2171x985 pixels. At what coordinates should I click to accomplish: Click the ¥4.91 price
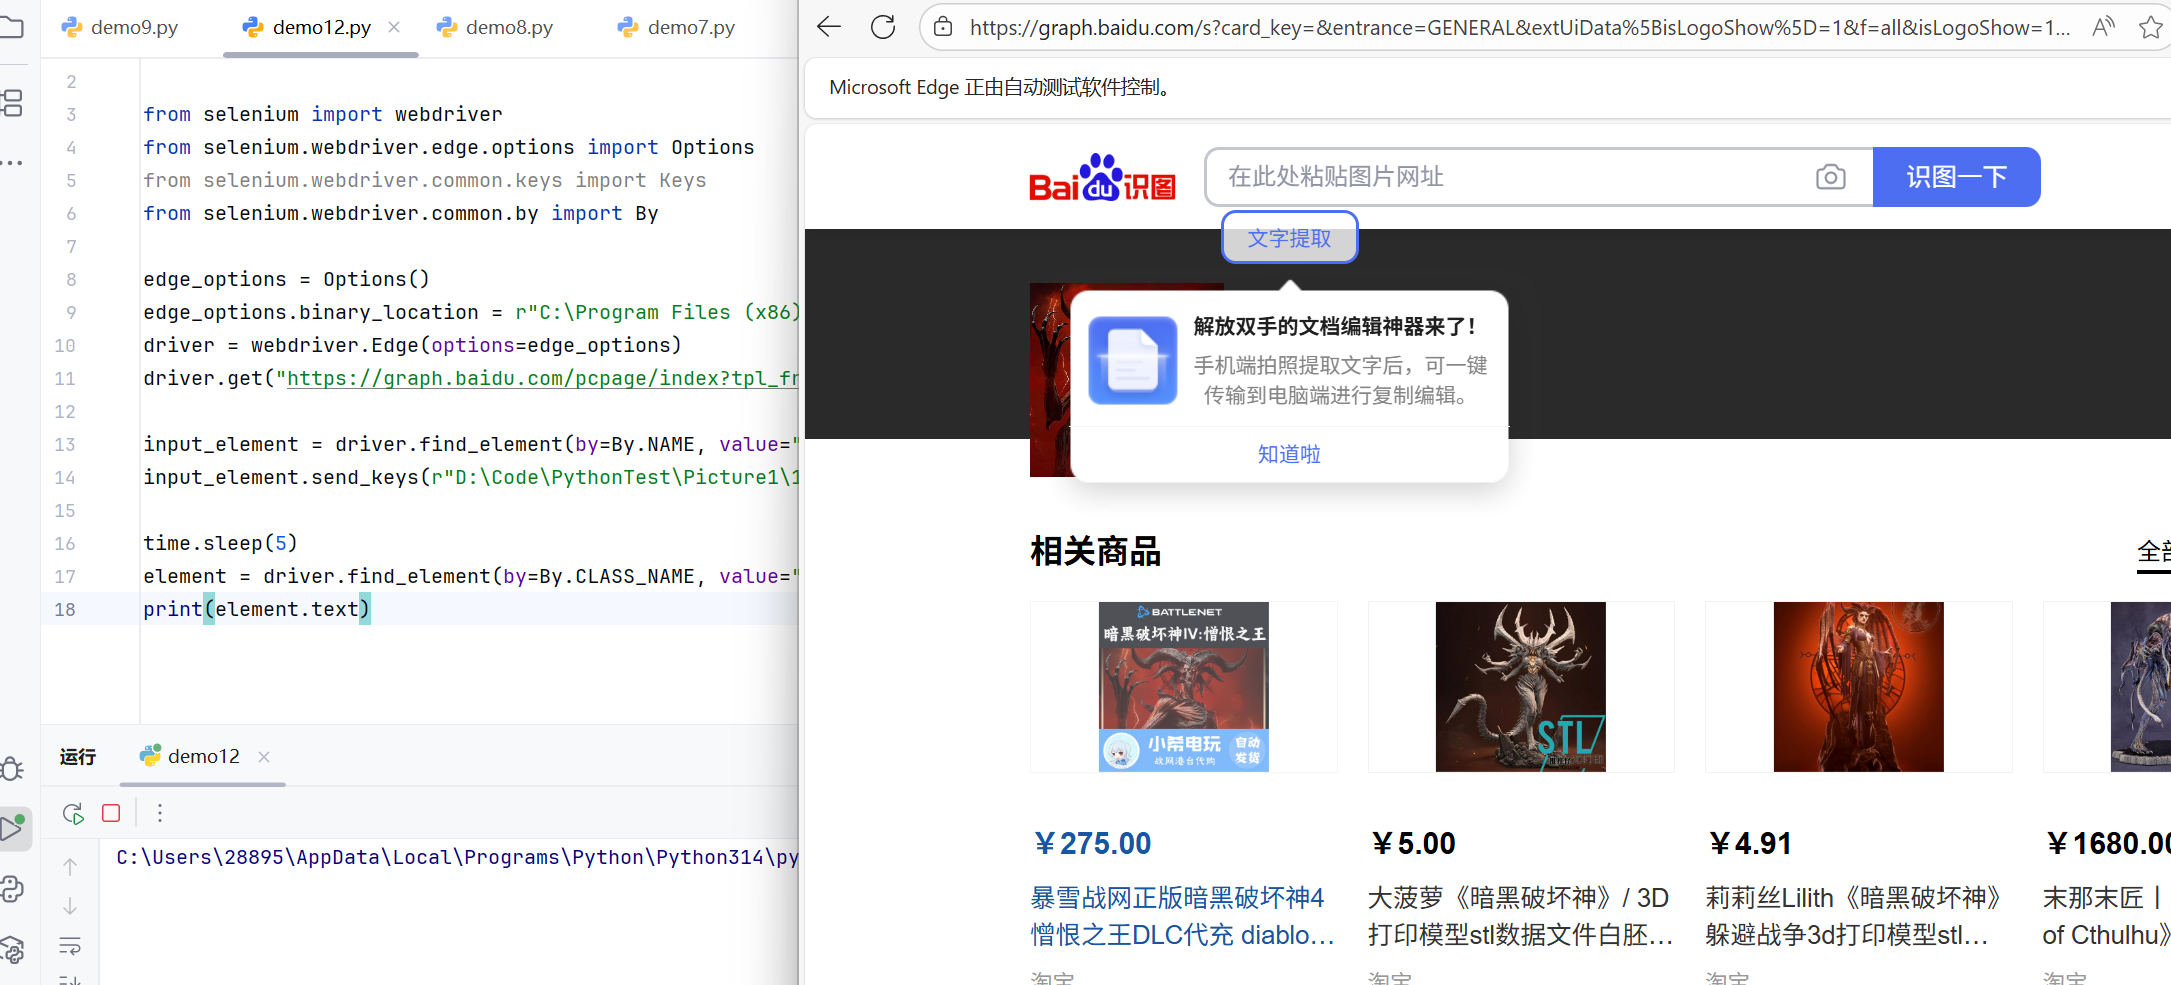coord(1749,843)
